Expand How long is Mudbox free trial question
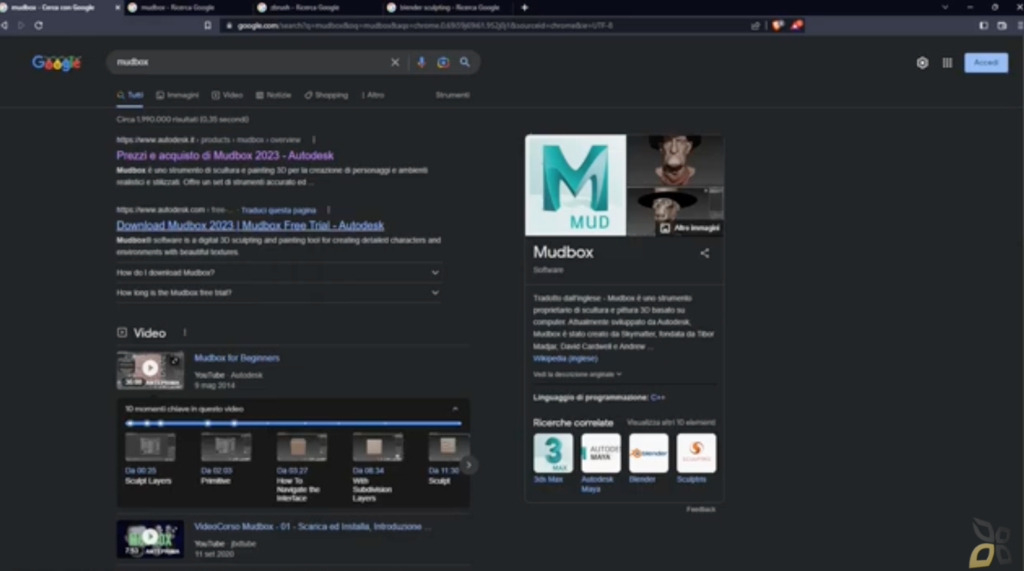 point(278,293)
